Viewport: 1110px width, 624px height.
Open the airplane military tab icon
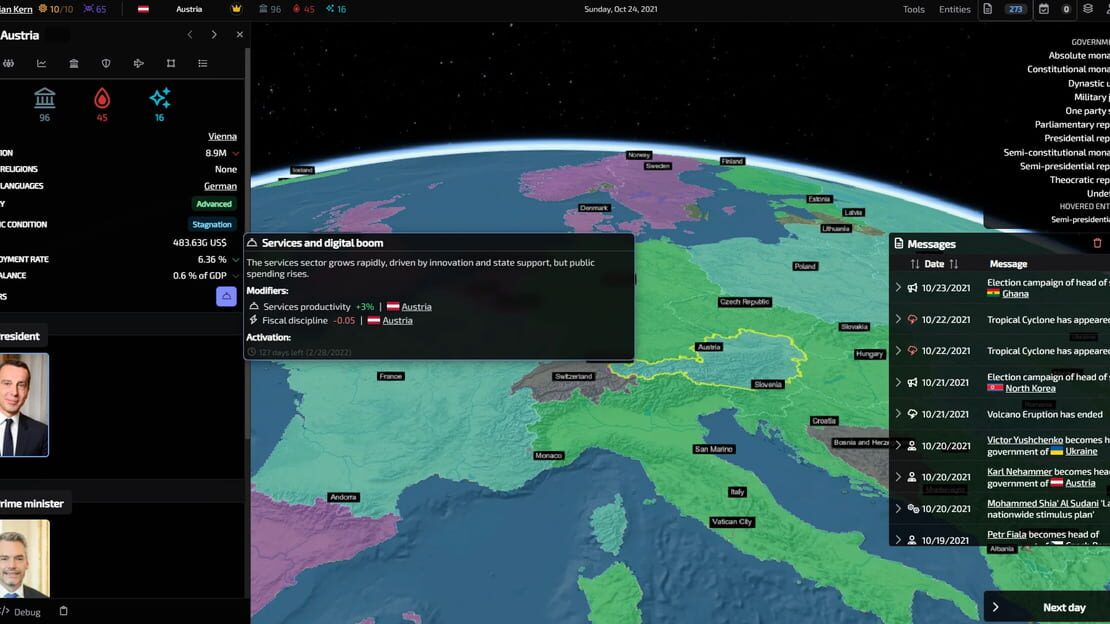tap(139, 64)
